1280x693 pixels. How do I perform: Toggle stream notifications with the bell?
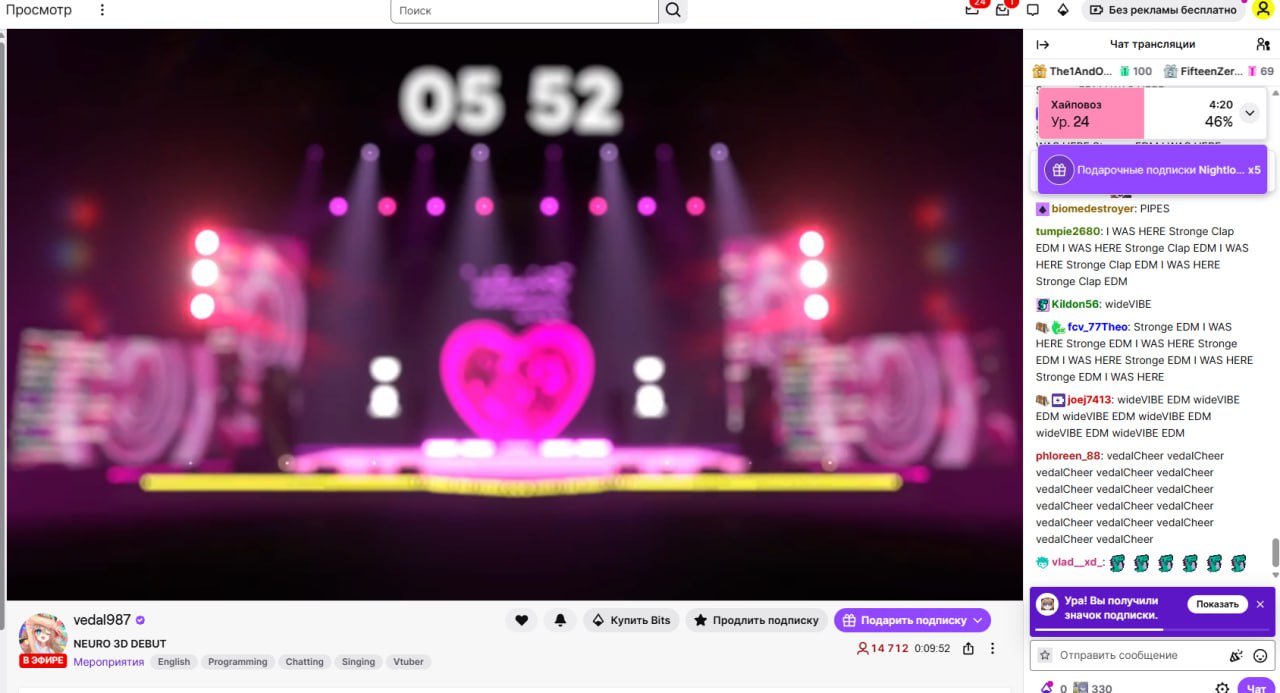560,620
